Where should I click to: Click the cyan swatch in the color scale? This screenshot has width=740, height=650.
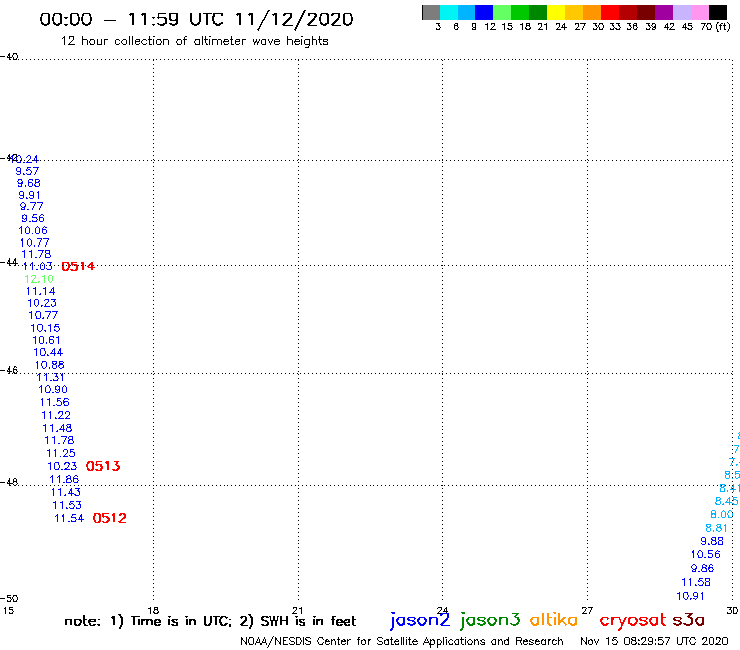pos(449,12)
